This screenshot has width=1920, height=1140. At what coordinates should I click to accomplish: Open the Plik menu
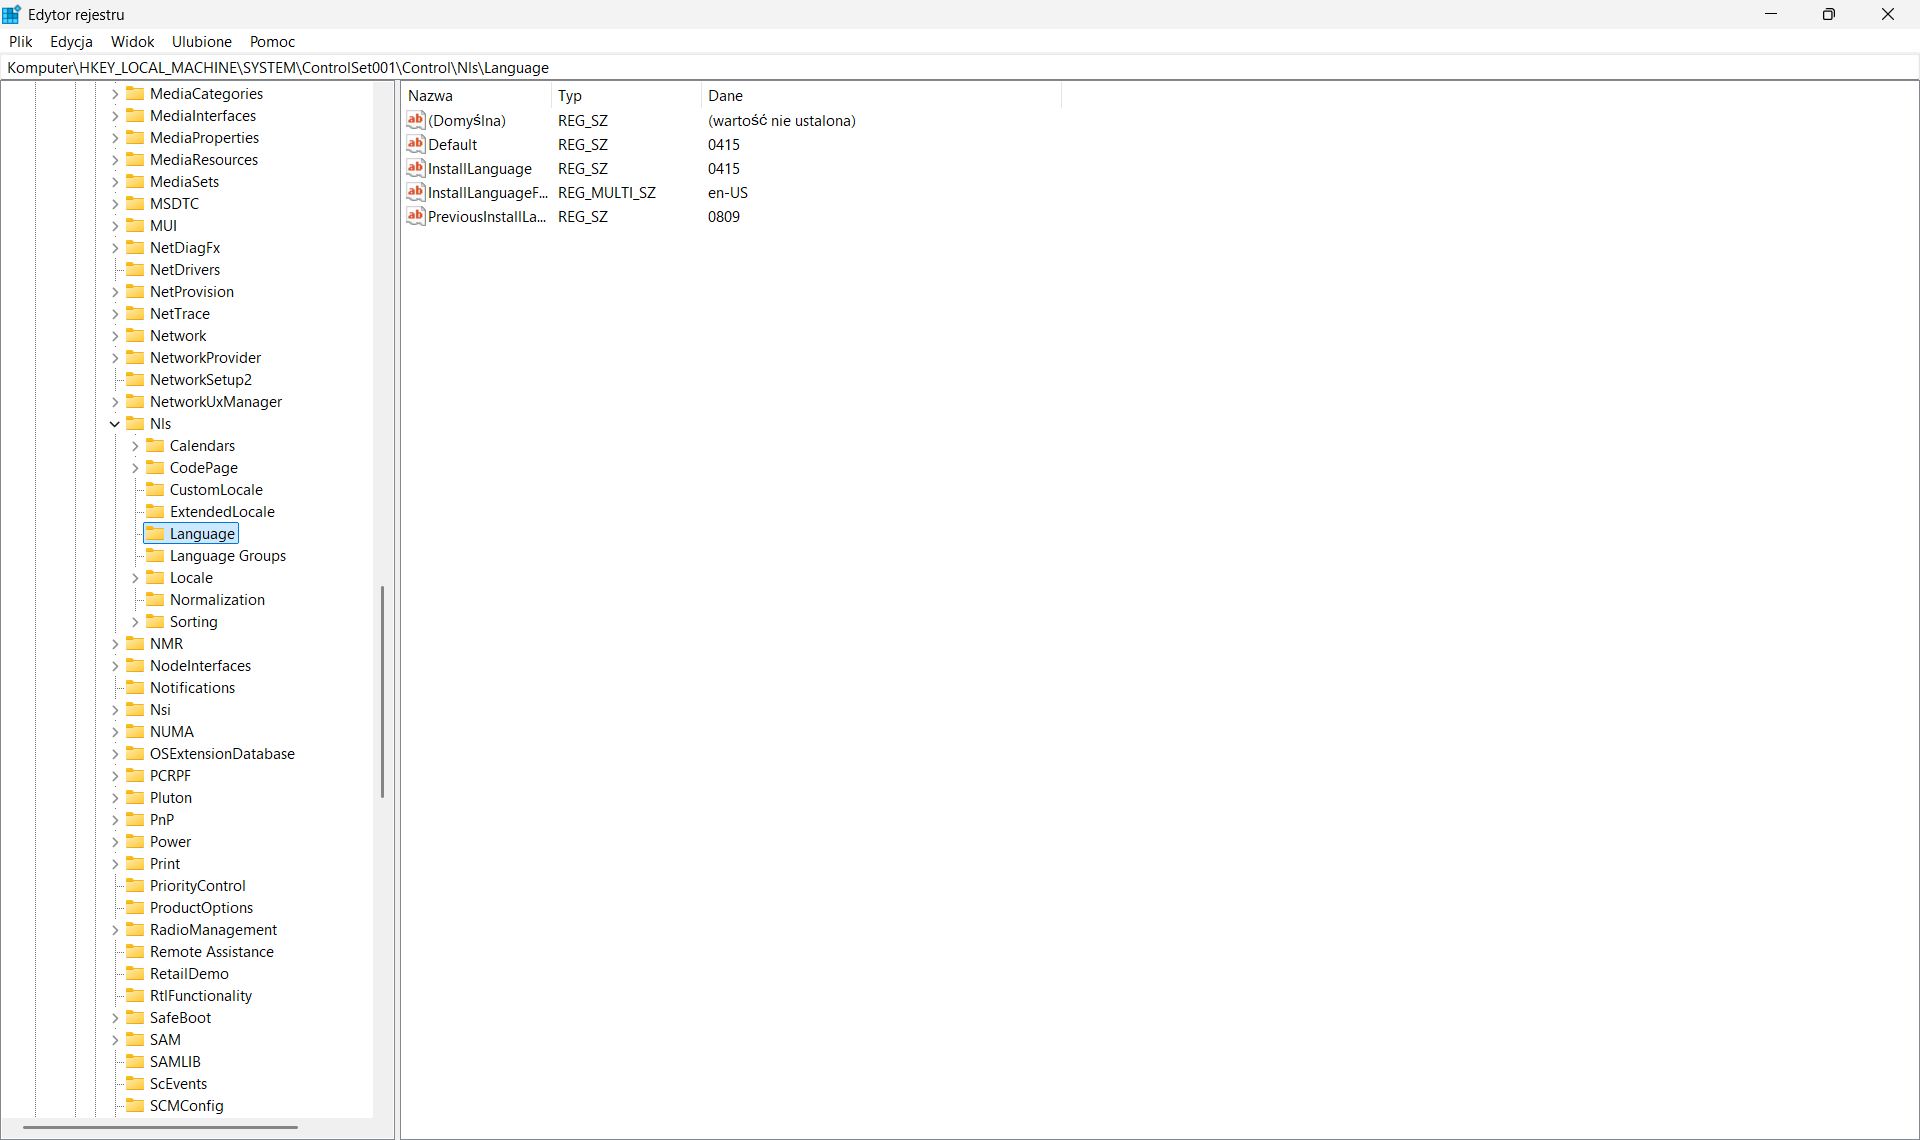(x=21, y=41)
